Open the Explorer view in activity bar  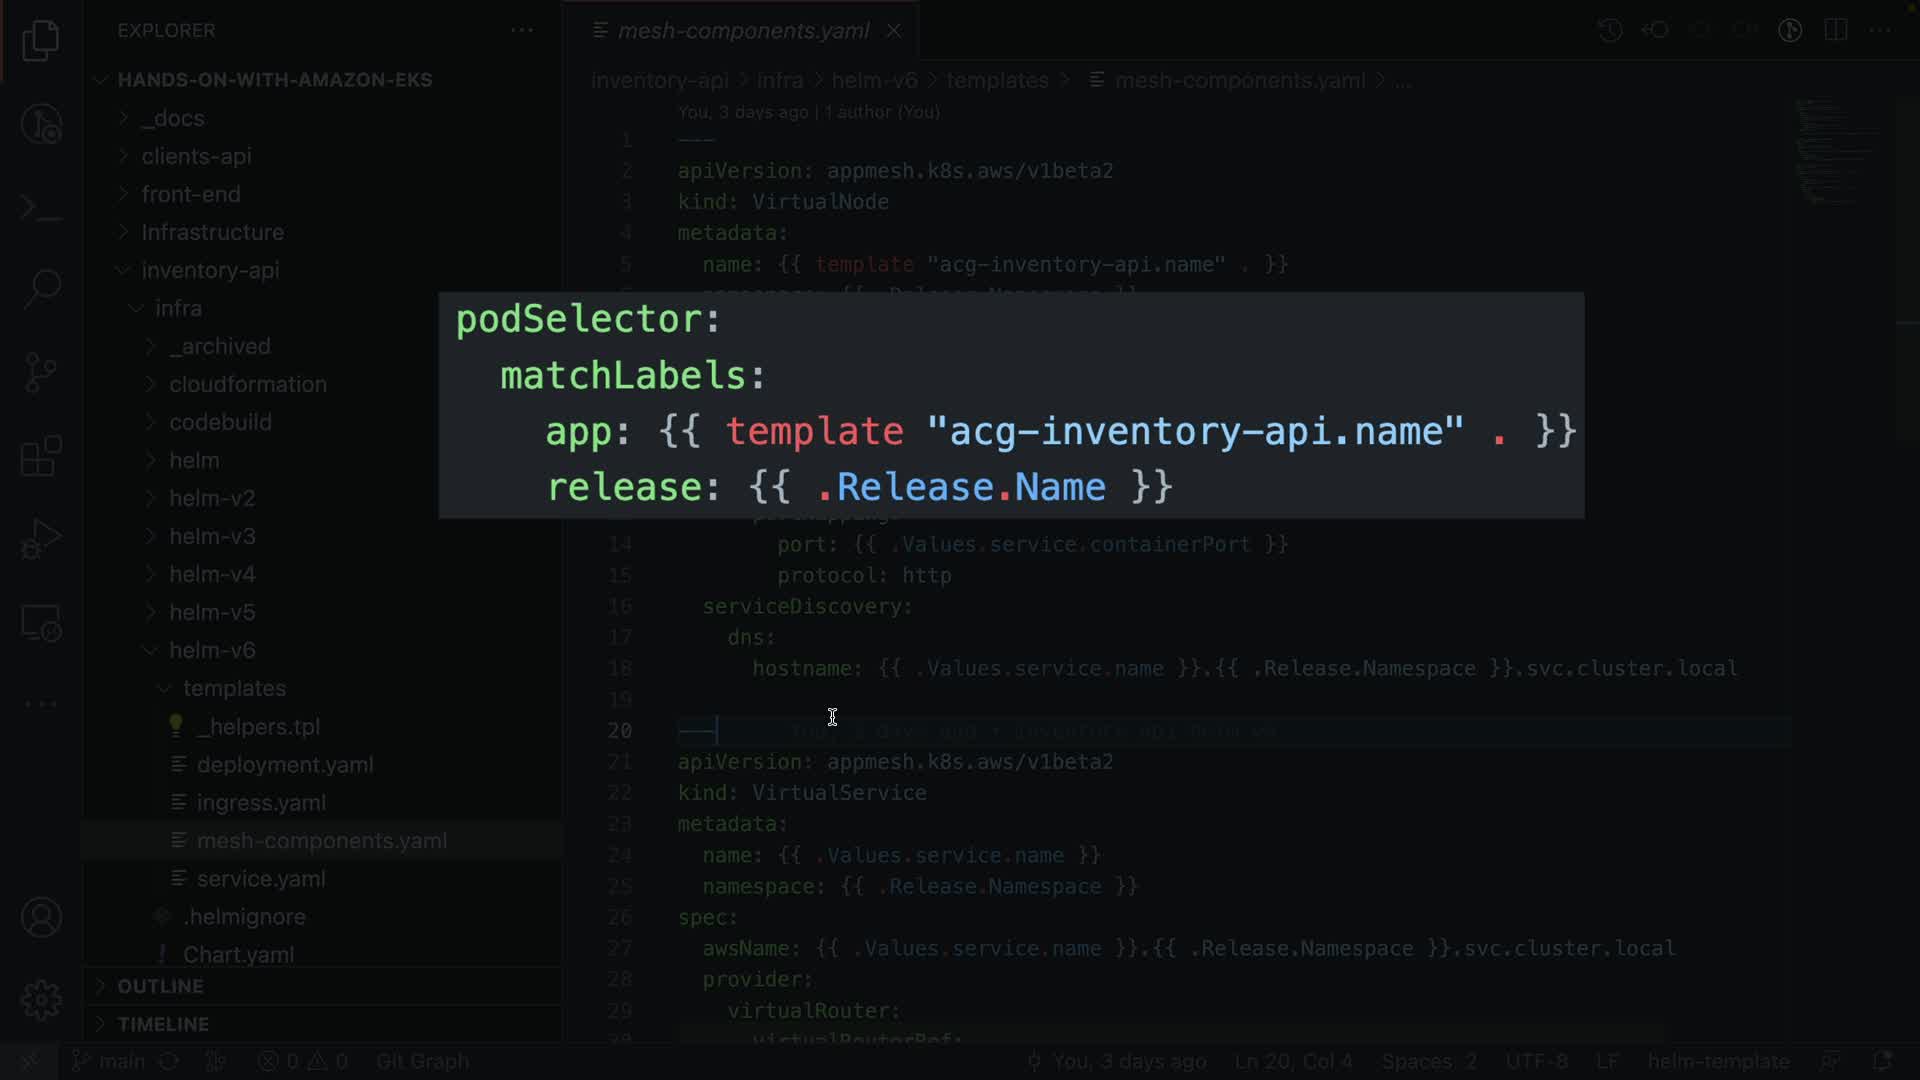(x=41, y=41)
